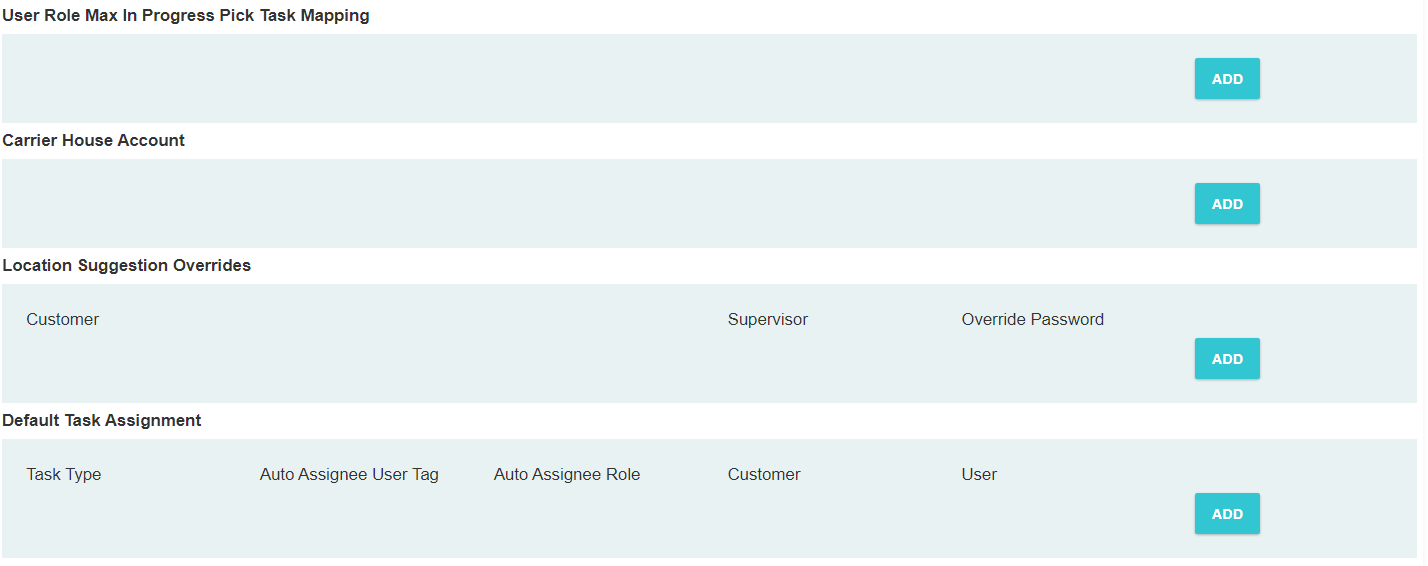
Task: Click blank area below Supervisor in overrides panel
Action: [767, 365]
